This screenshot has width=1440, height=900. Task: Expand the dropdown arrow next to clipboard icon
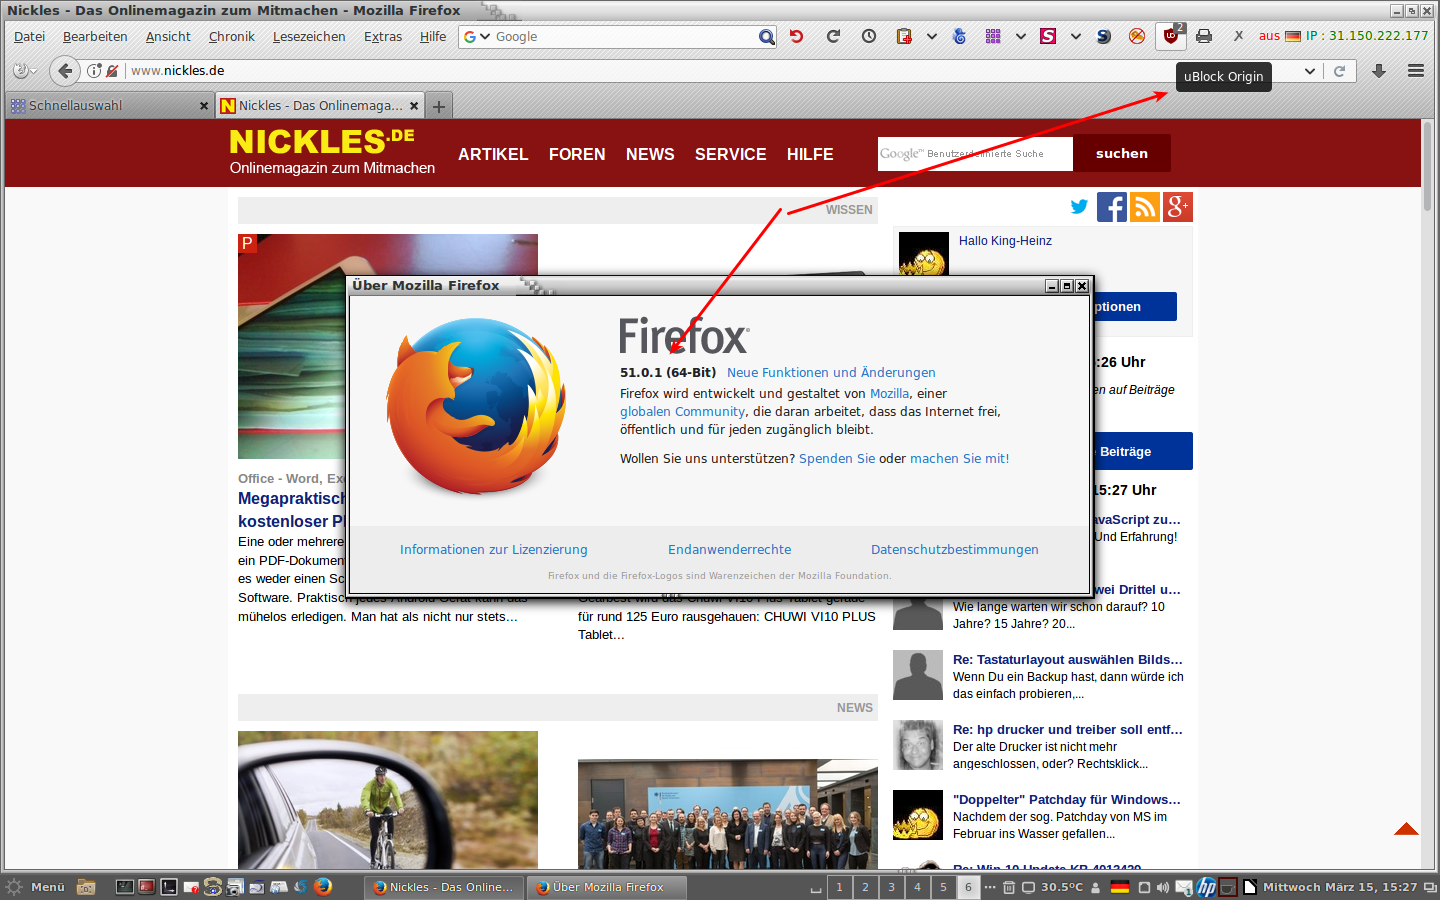(x=931, y=36)
